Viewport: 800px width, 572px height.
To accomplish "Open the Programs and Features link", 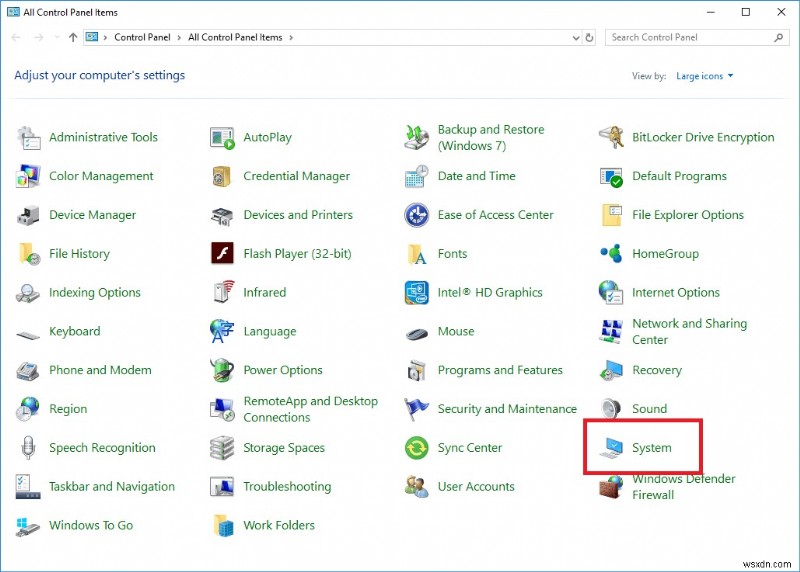I will pos(500,370).
